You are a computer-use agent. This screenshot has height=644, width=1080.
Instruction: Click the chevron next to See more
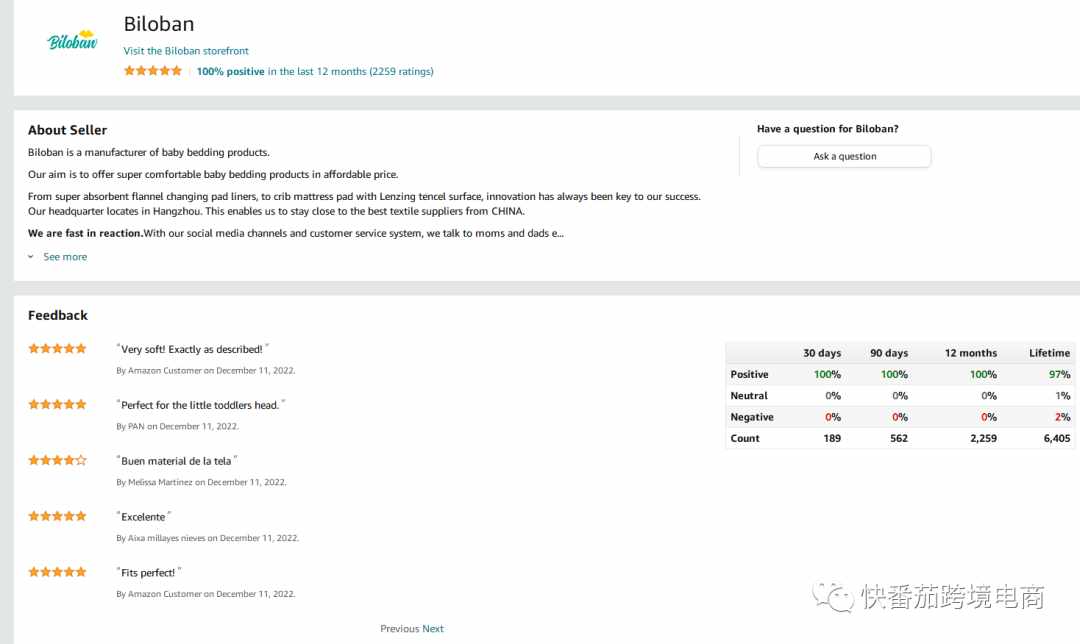click(31, 257)
